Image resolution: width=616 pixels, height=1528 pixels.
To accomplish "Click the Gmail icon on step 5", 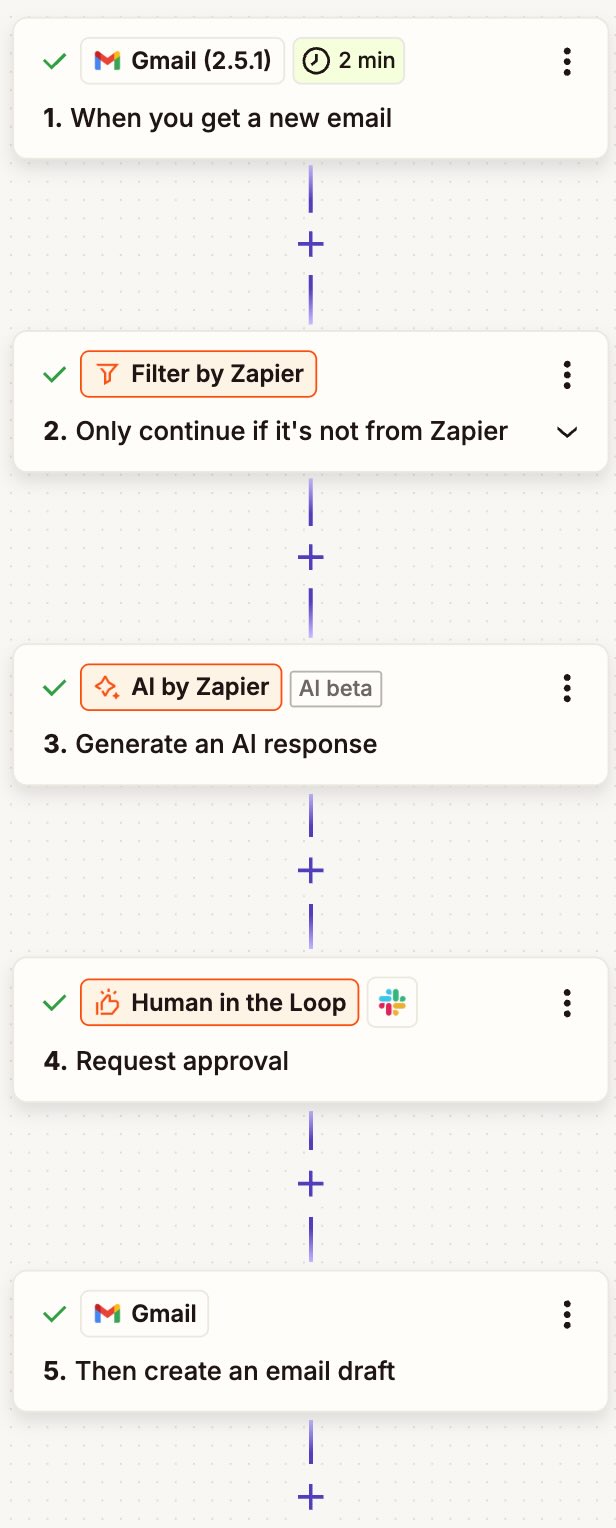I will coord(108,1313).
